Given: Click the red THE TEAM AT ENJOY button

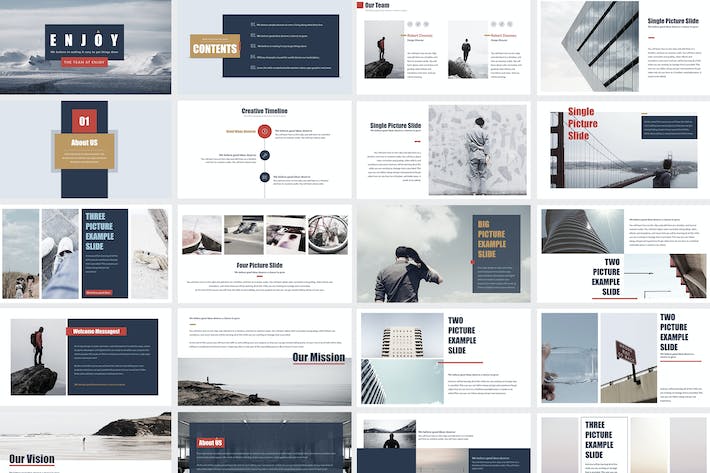Looking at the screenshot, I should pyautogui.click(x=84, y=62).
